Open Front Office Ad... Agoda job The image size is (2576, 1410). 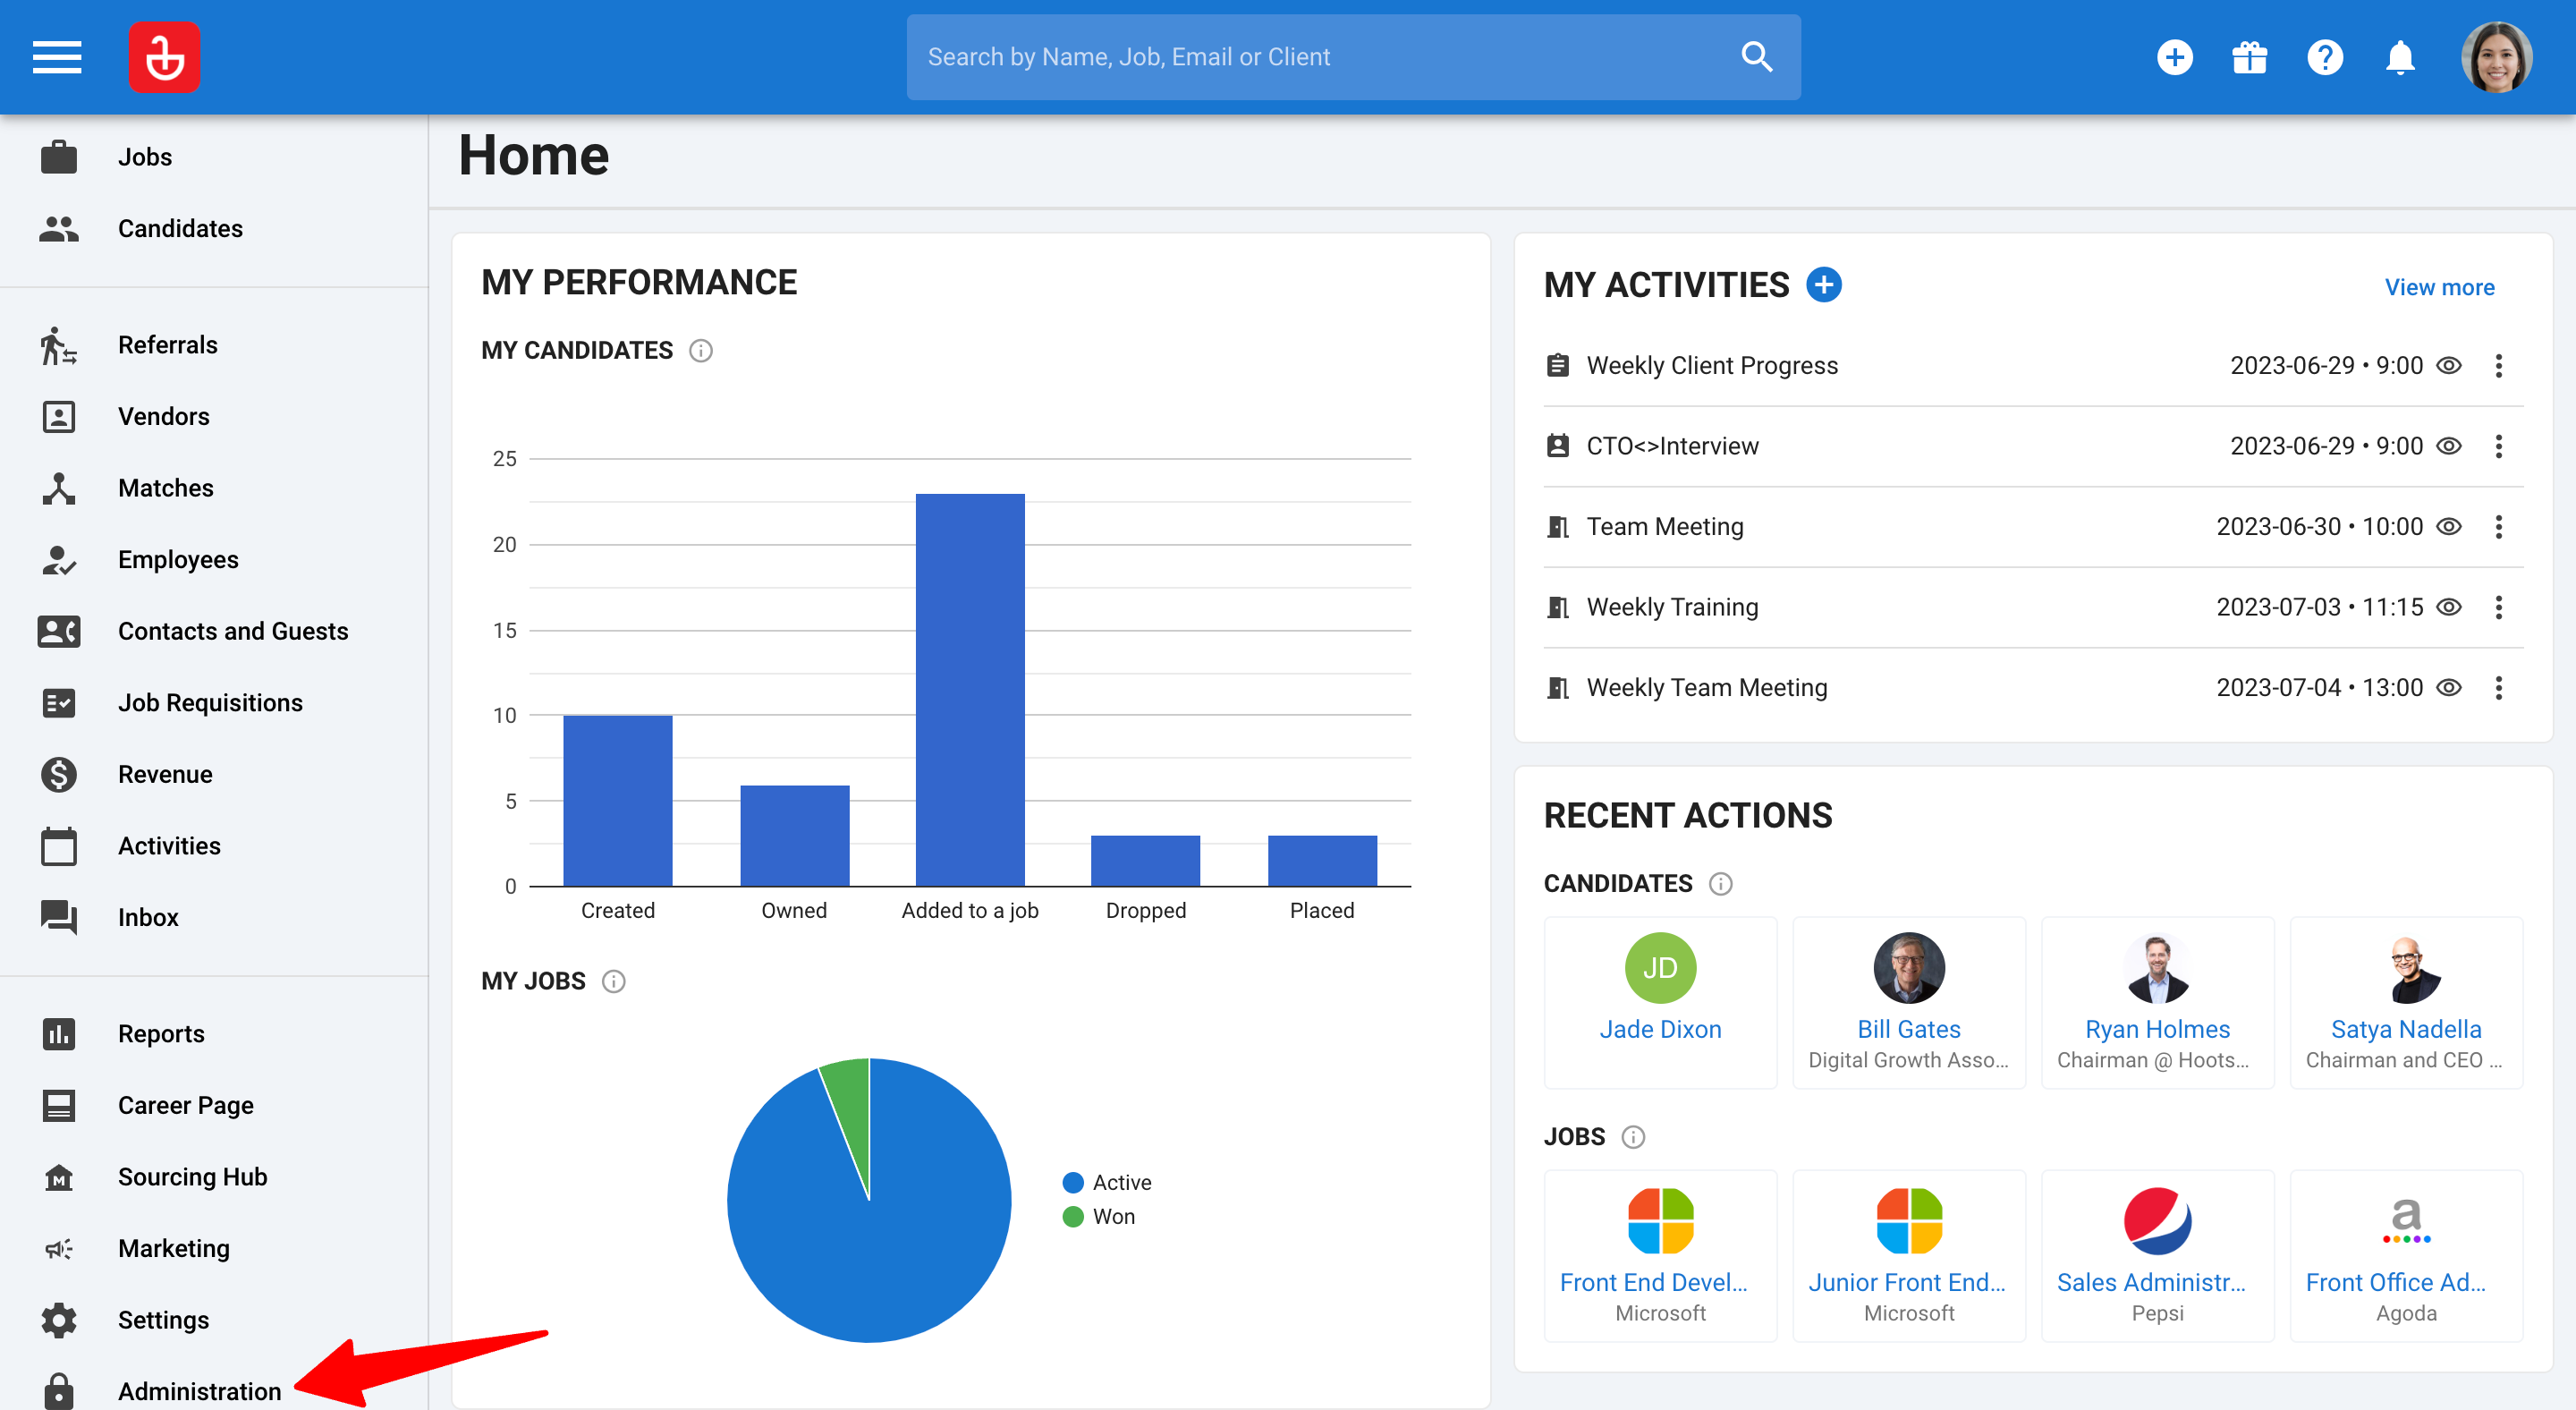click(x=2406, y=1256)
